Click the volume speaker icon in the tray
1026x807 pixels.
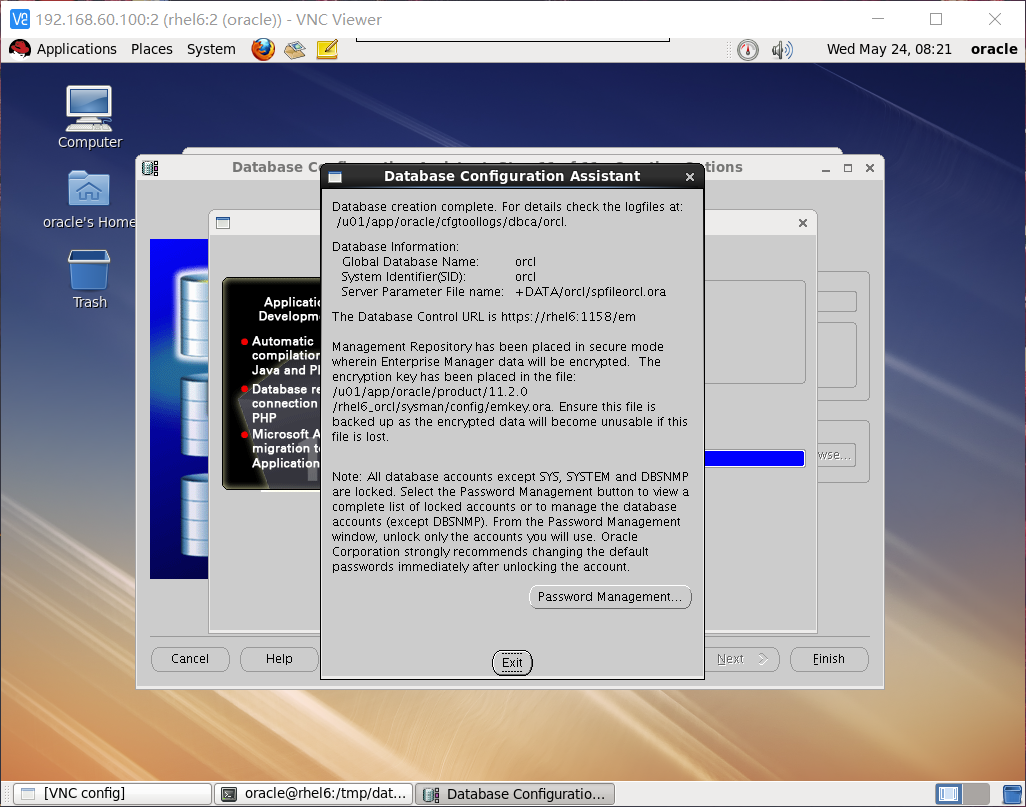point(782,48)
